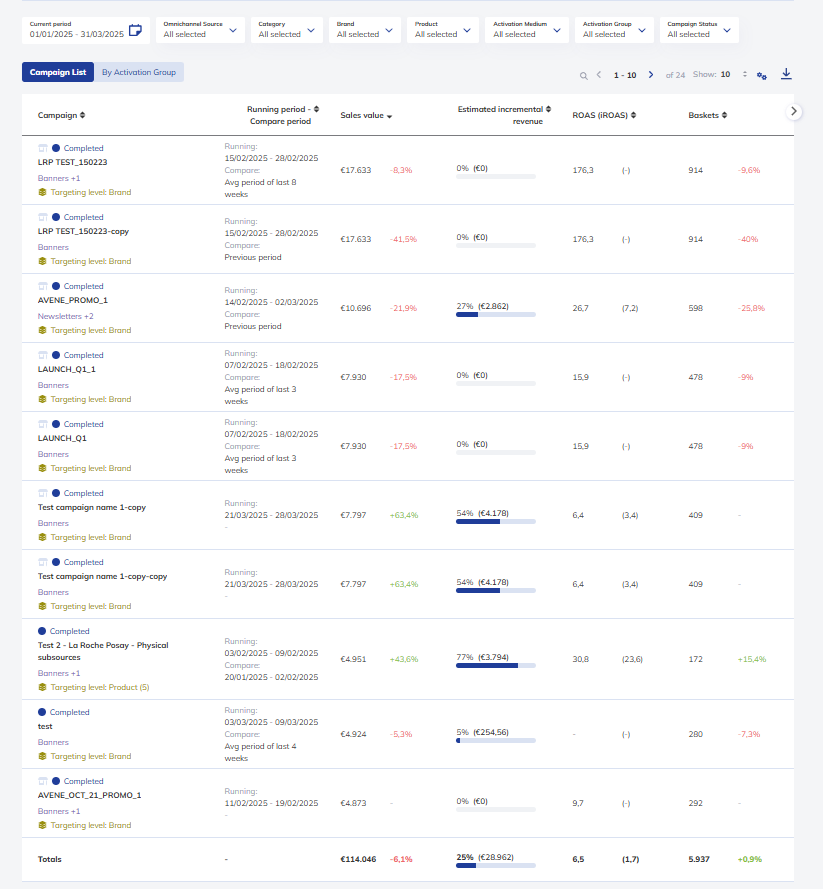Open the Brand filter dropdown
The image size is (823, 889).
pyautogui.click(x=364, y=30)
